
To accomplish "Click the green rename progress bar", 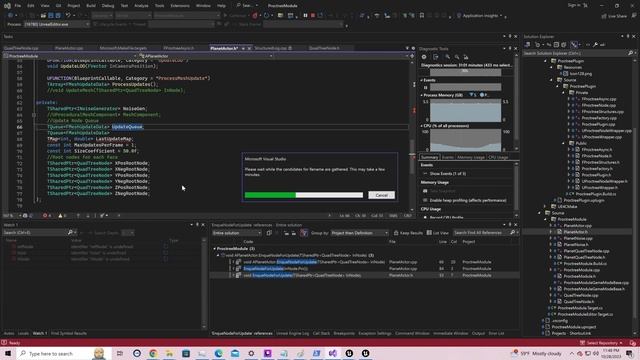I will coord(303,195).
